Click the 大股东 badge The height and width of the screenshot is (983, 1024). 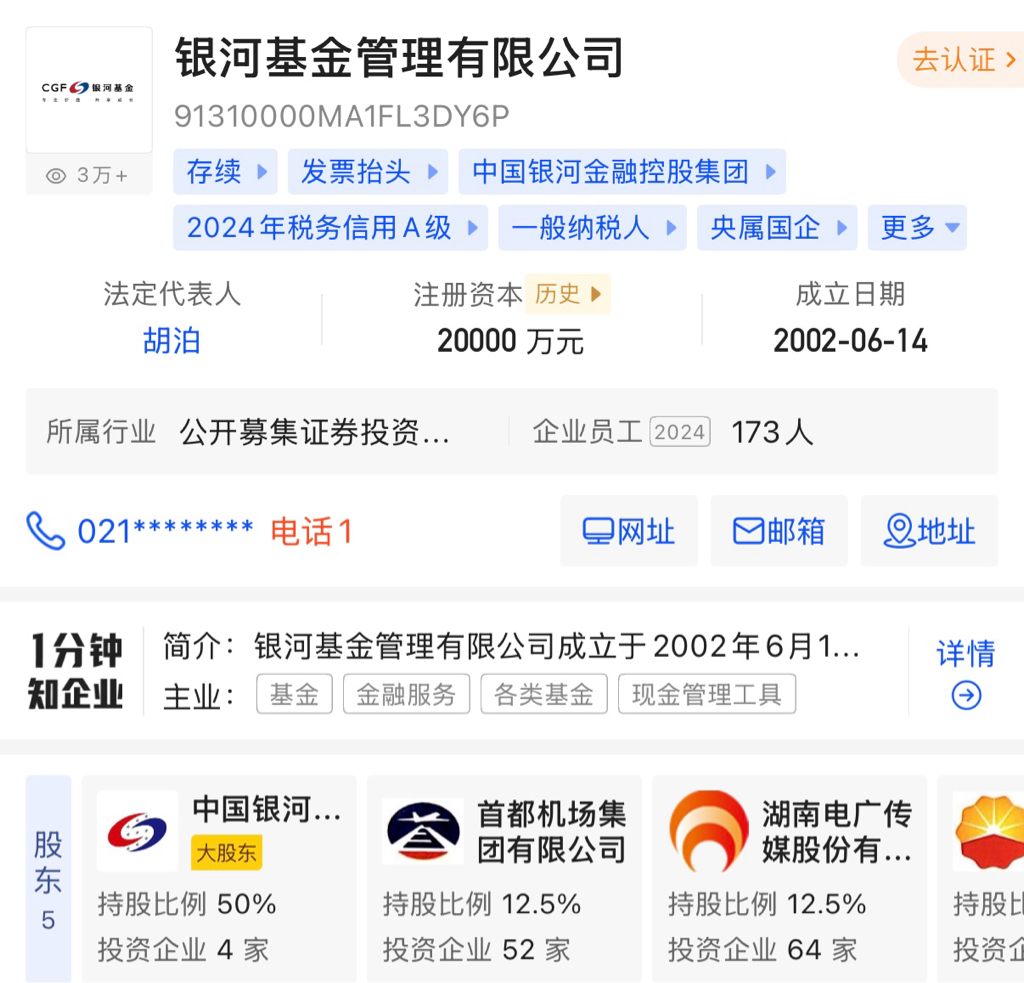click(227, 852)
